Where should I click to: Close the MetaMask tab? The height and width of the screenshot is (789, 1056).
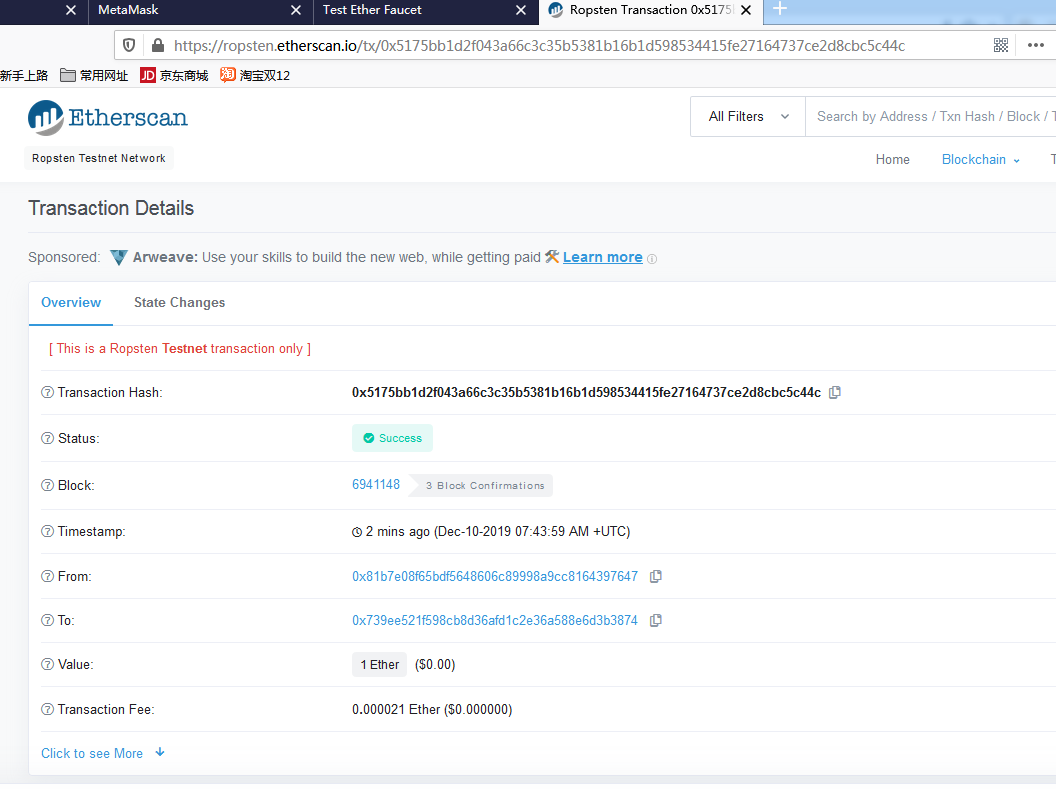point(296,10)
